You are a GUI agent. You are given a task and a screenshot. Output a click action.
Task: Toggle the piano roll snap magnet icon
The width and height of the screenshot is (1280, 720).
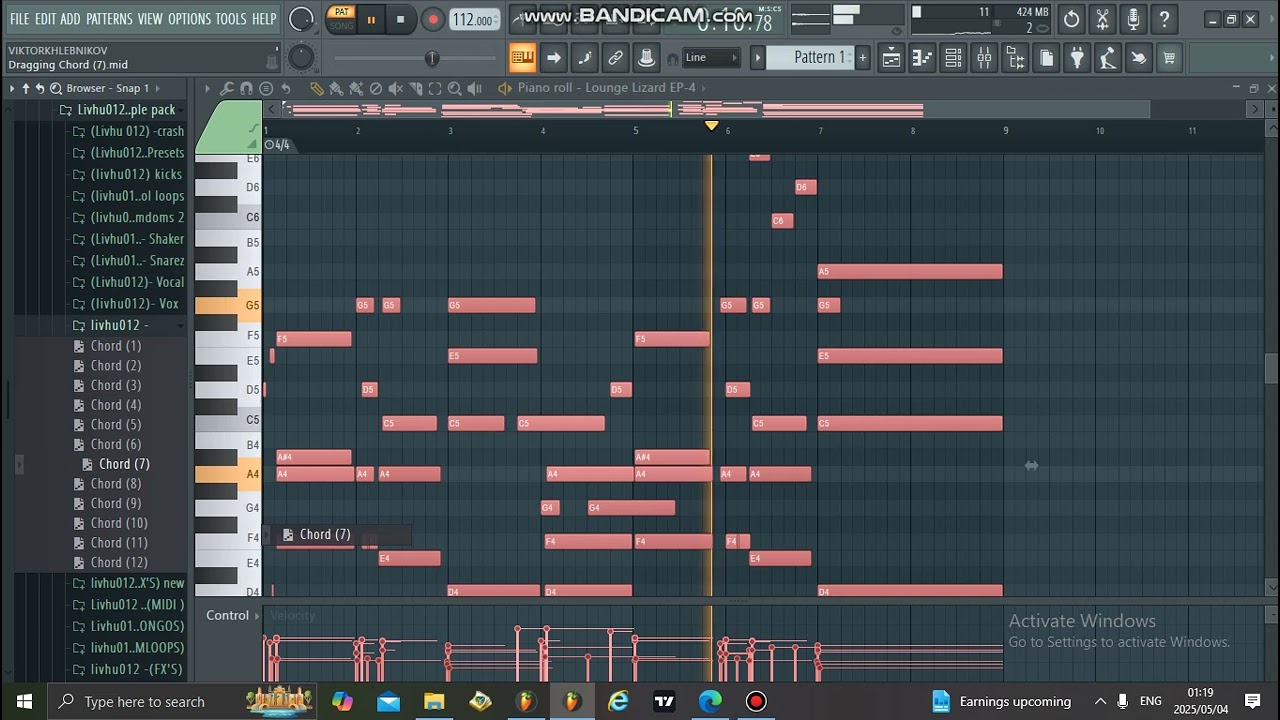(x=247, y=88)
